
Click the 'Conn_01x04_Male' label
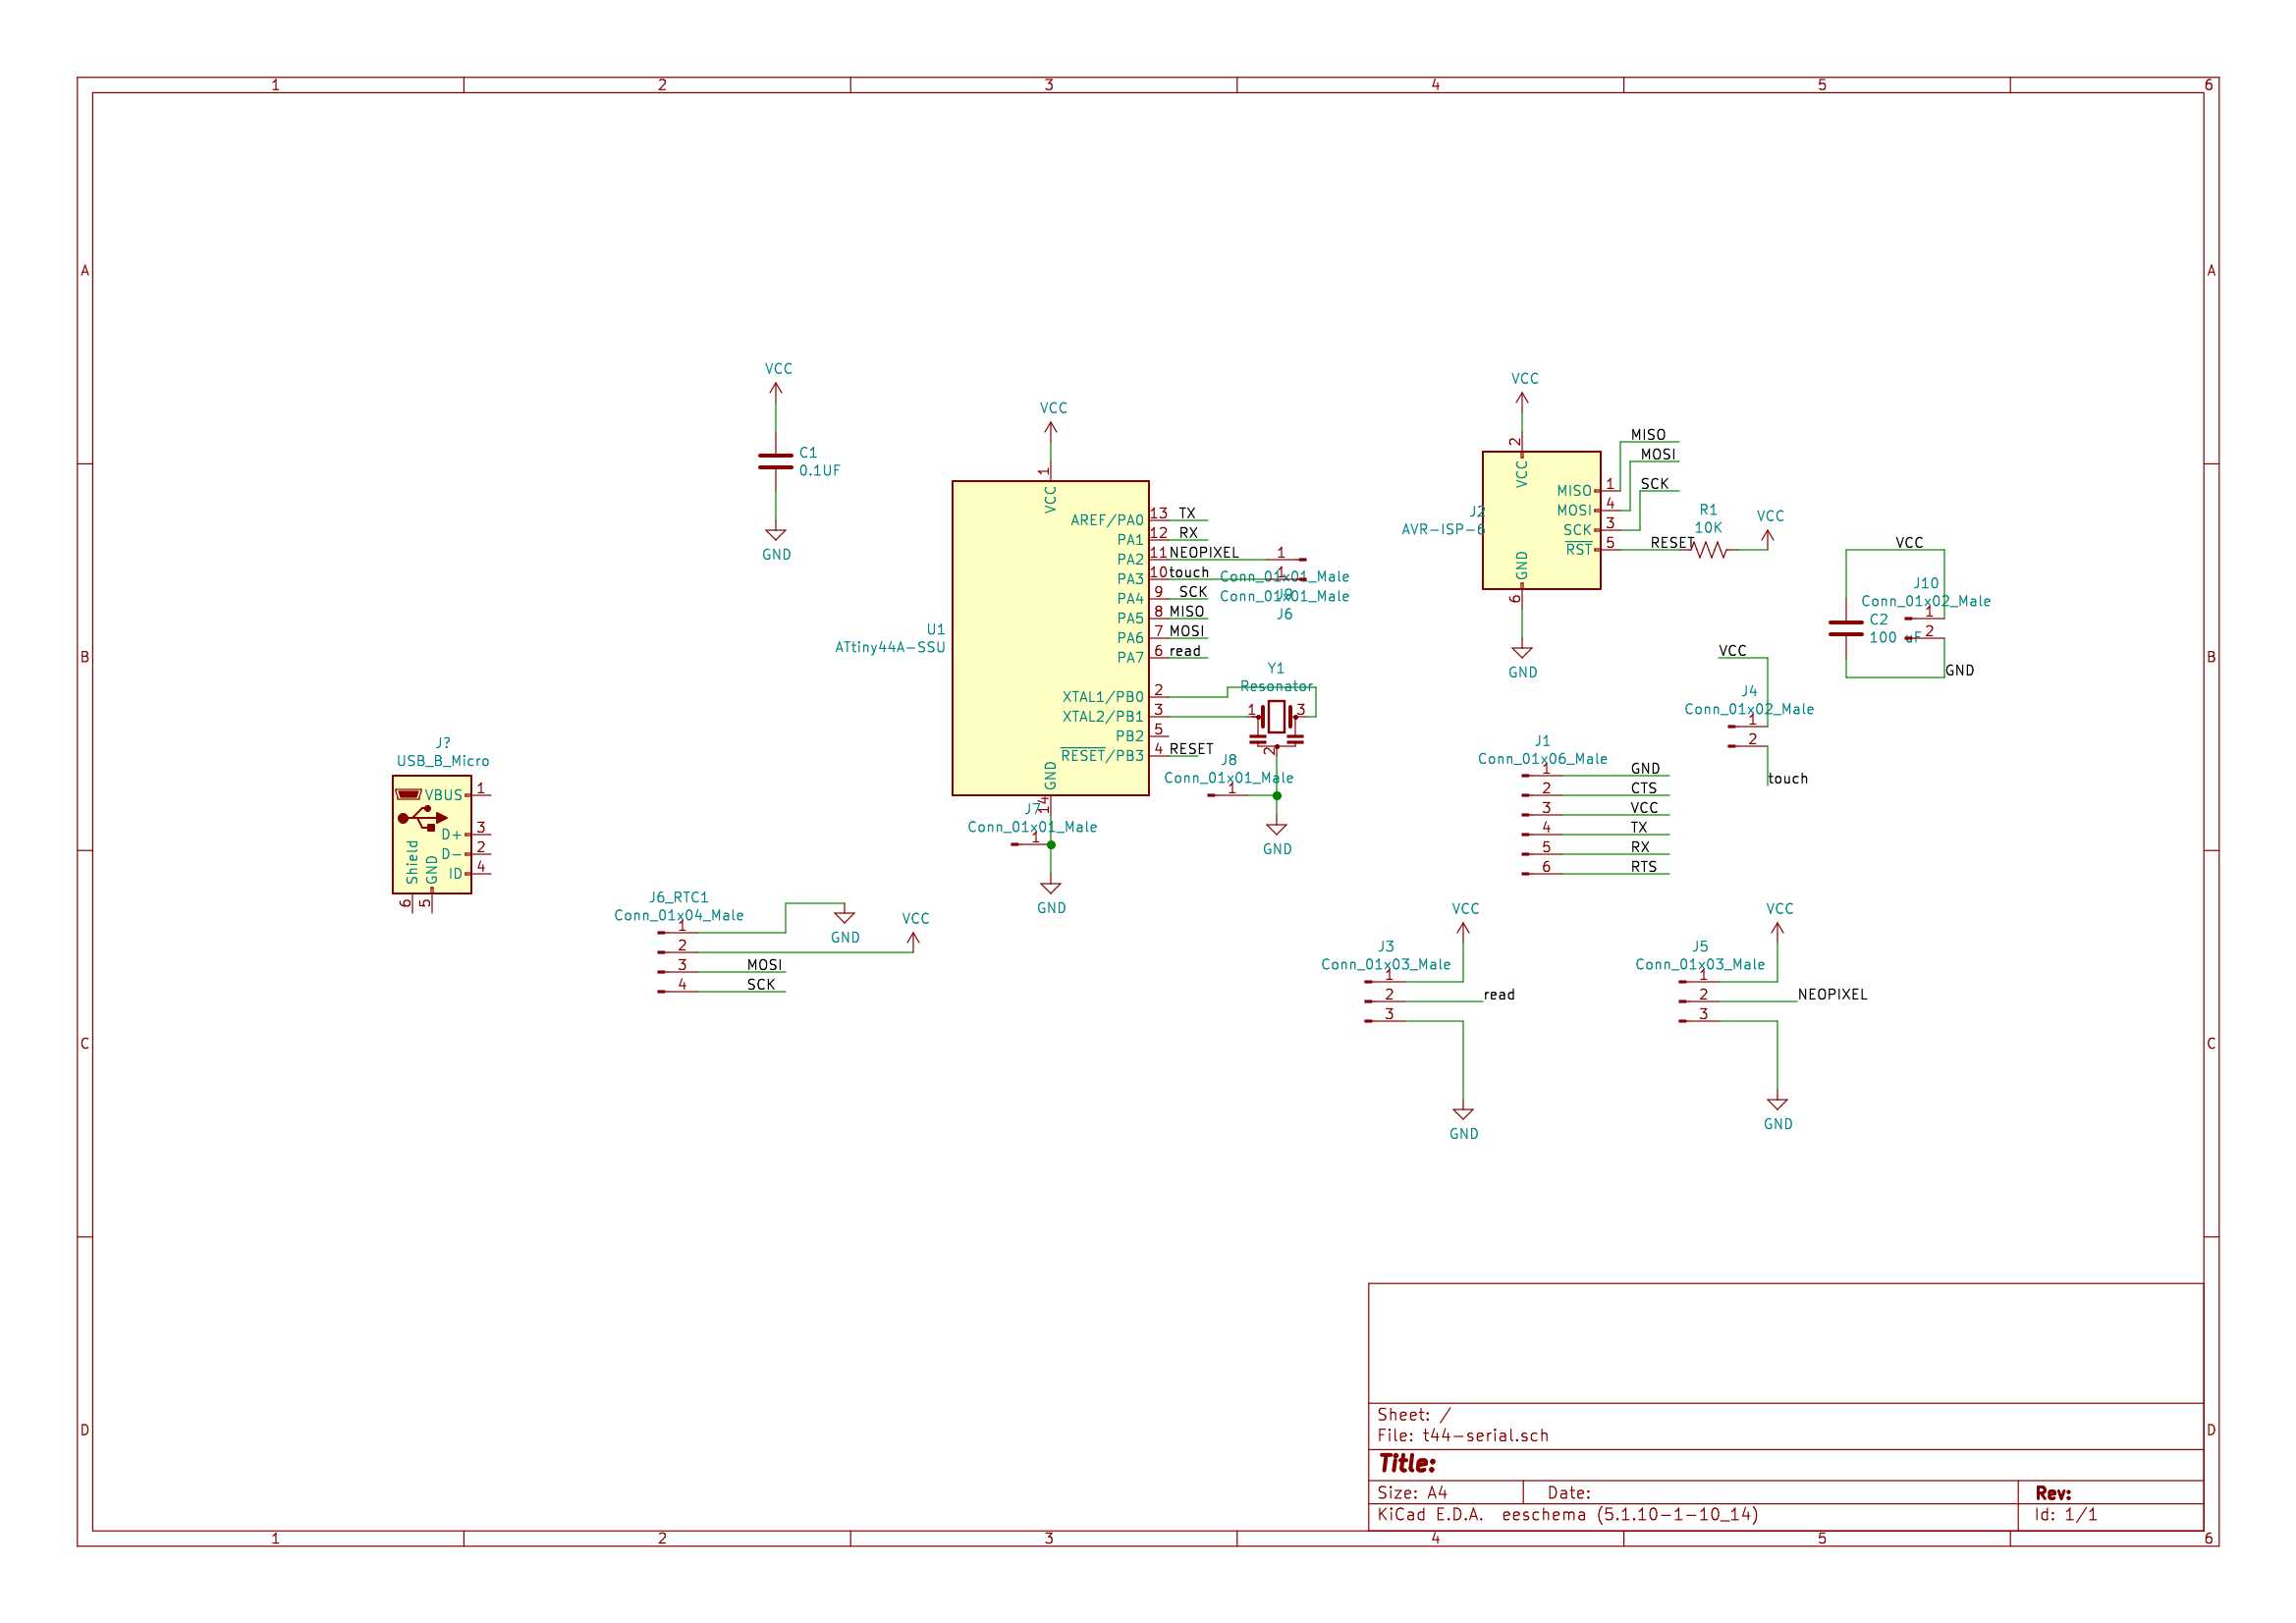pyautogui.click(x=679, y=916)
